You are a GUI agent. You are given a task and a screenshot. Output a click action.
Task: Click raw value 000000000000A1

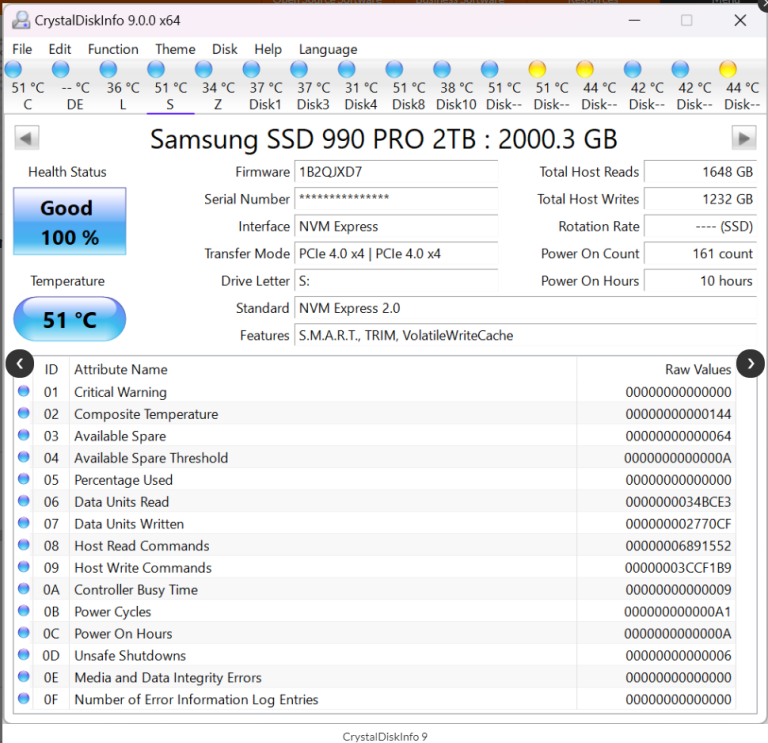coord(678,612)
